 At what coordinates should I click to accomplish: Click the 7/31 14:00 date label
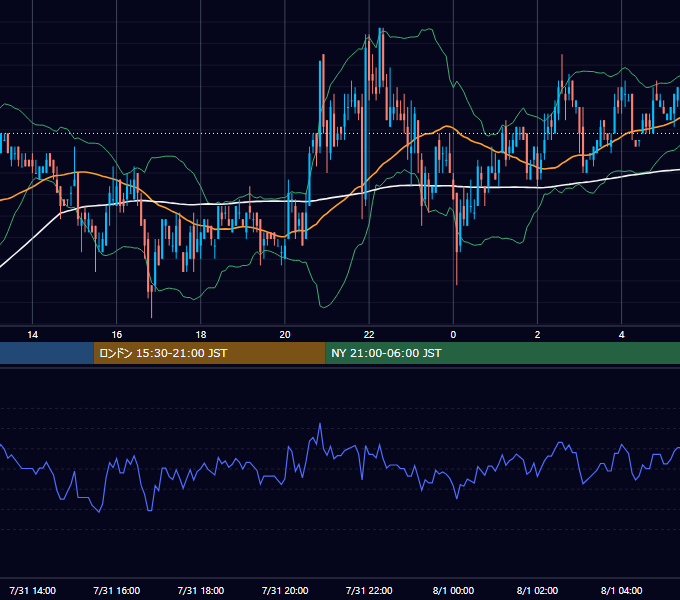pyautogui.click(x=33, y=590)
